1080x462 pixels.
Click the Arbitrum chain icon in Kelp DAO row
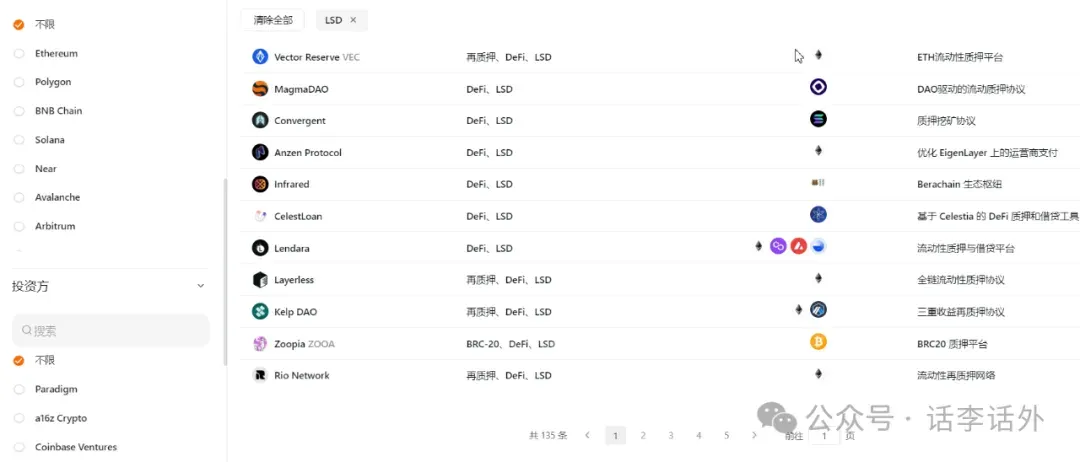coord(818,309)
